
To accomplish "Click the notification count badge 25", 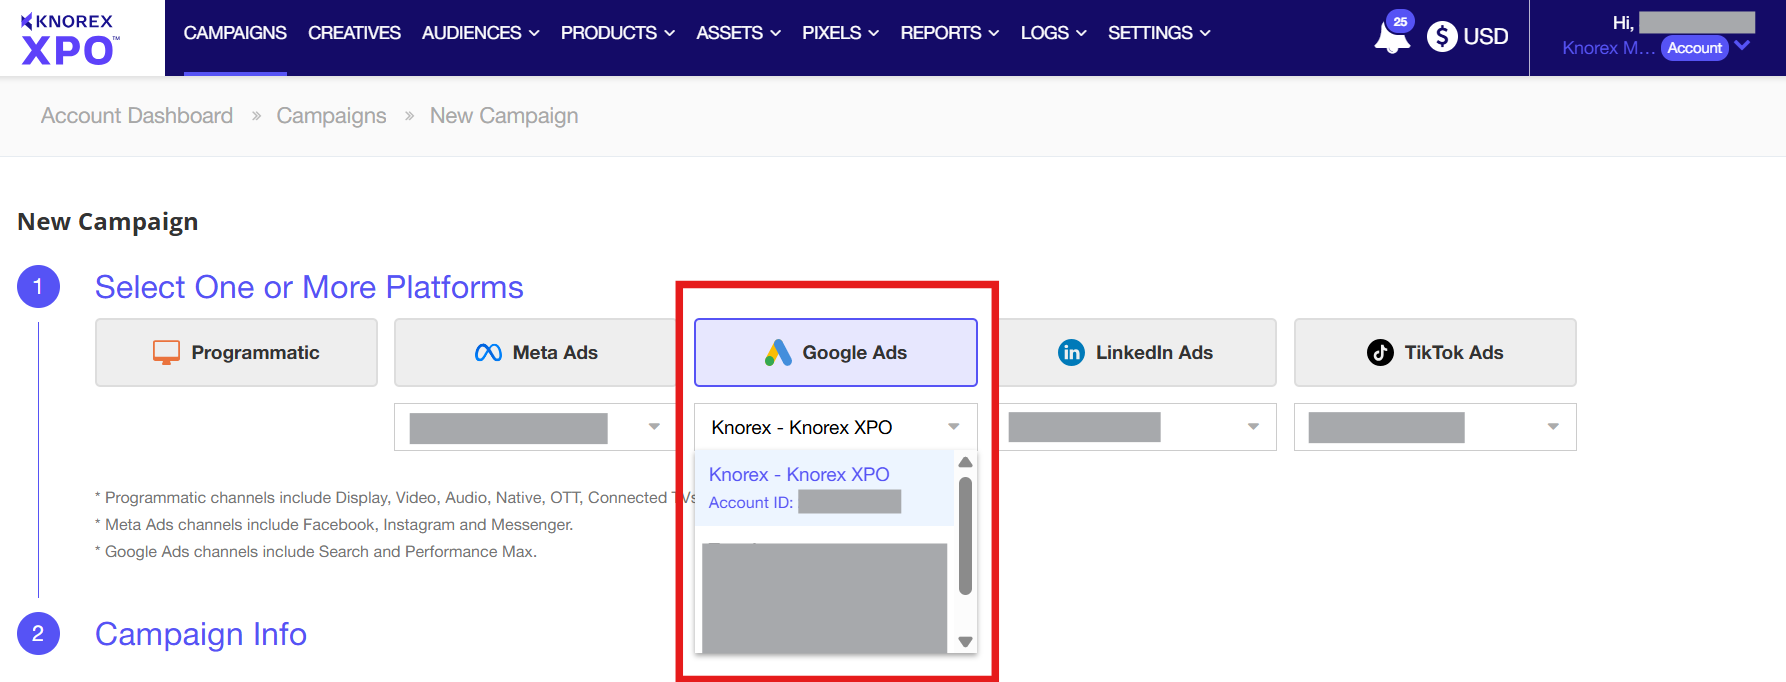I will point(1400,21).
